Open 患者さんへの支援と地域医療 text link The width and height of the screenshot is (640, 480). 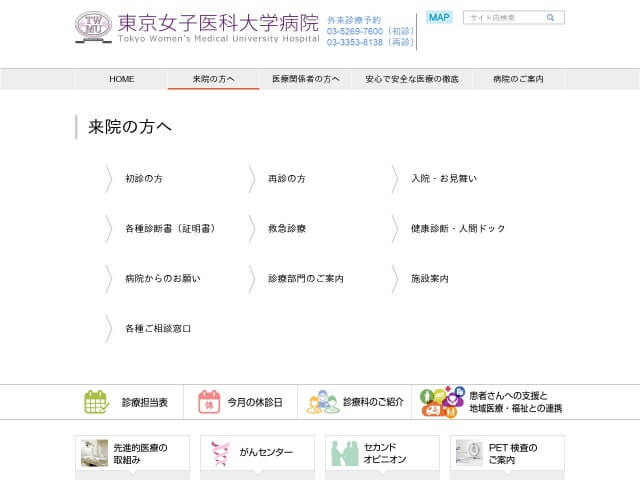[516, 402]
